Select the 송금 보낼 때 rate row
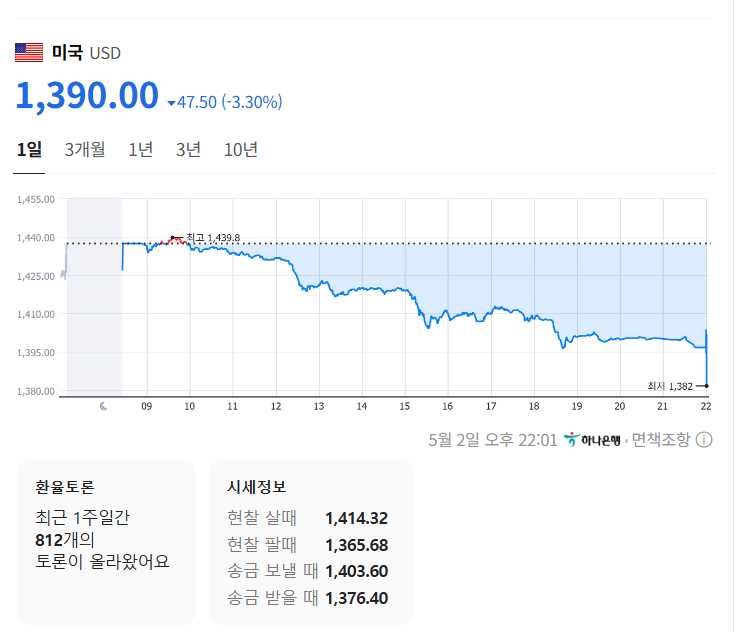 click(307, 572)
